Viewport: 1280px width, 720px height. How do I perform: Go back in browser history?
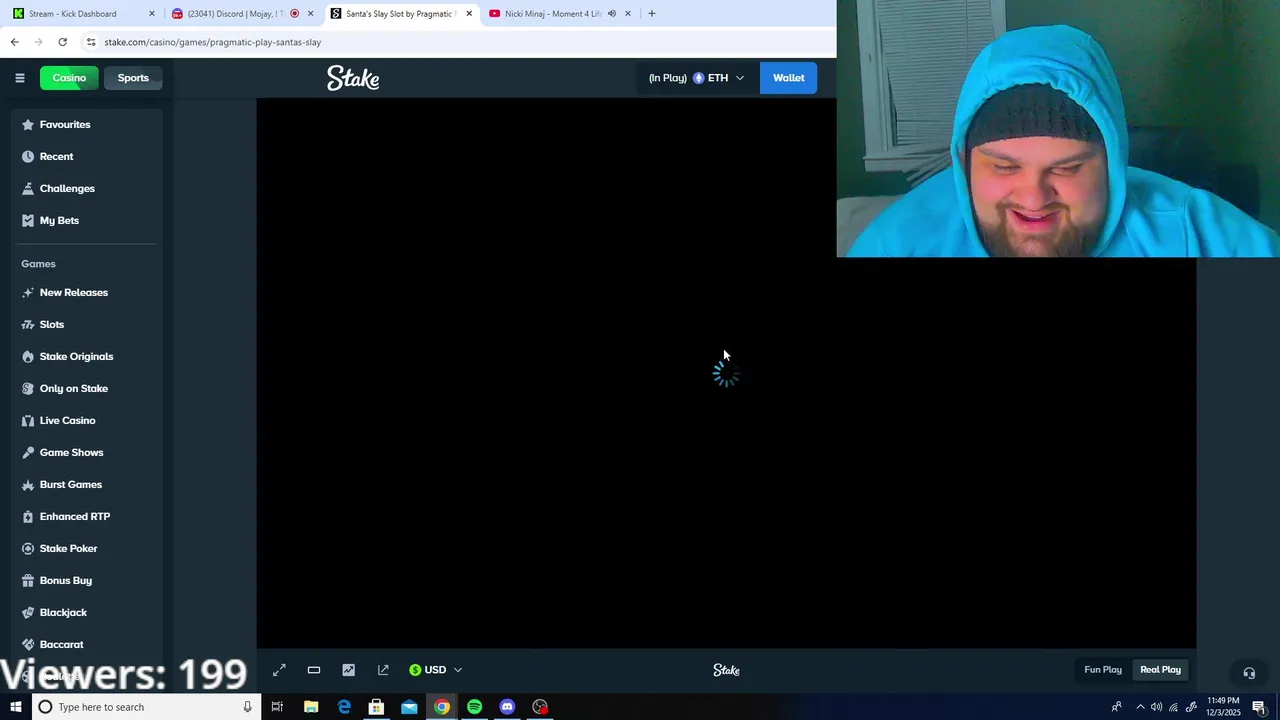(14, 42)
